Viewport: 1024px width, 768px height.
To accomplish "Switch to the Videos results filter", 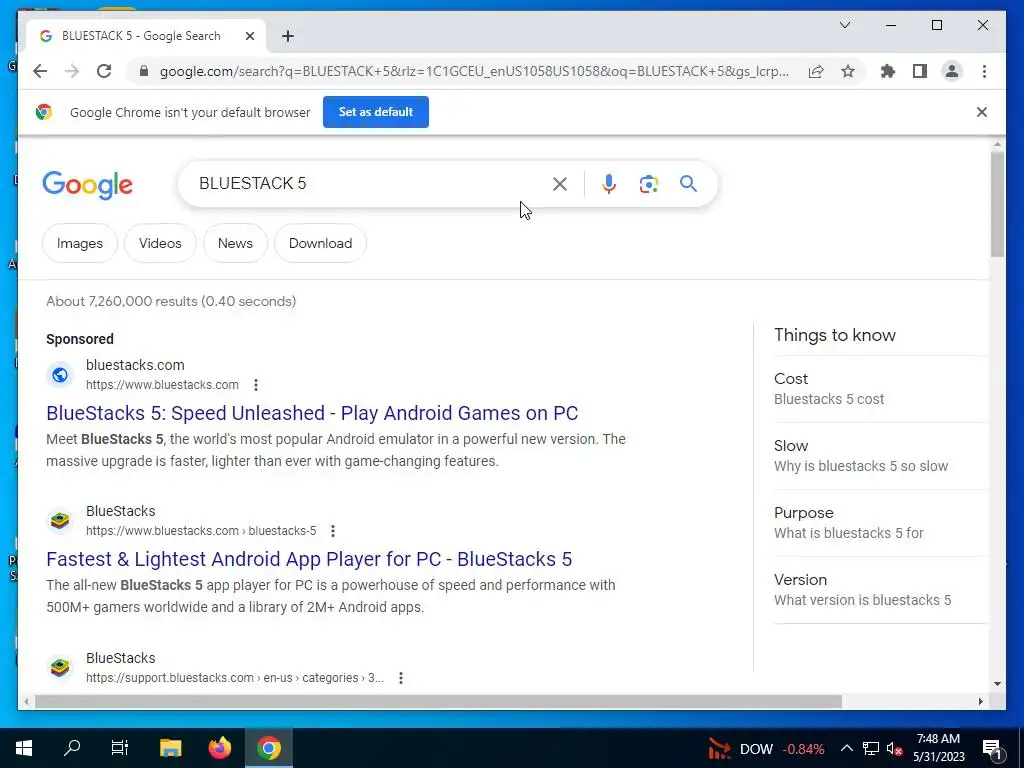I will (x=160, y=243).
